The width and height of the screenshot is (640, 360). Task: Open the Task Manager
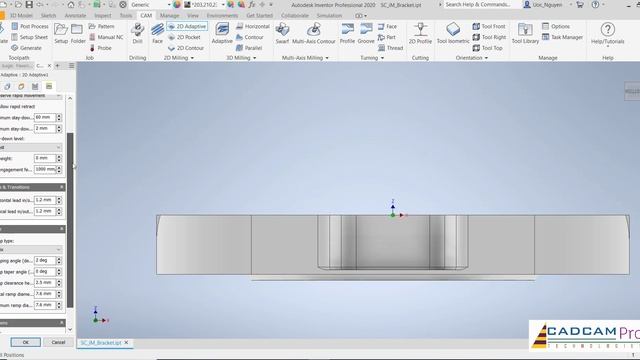pyautogui.click(x=562, y=37)
